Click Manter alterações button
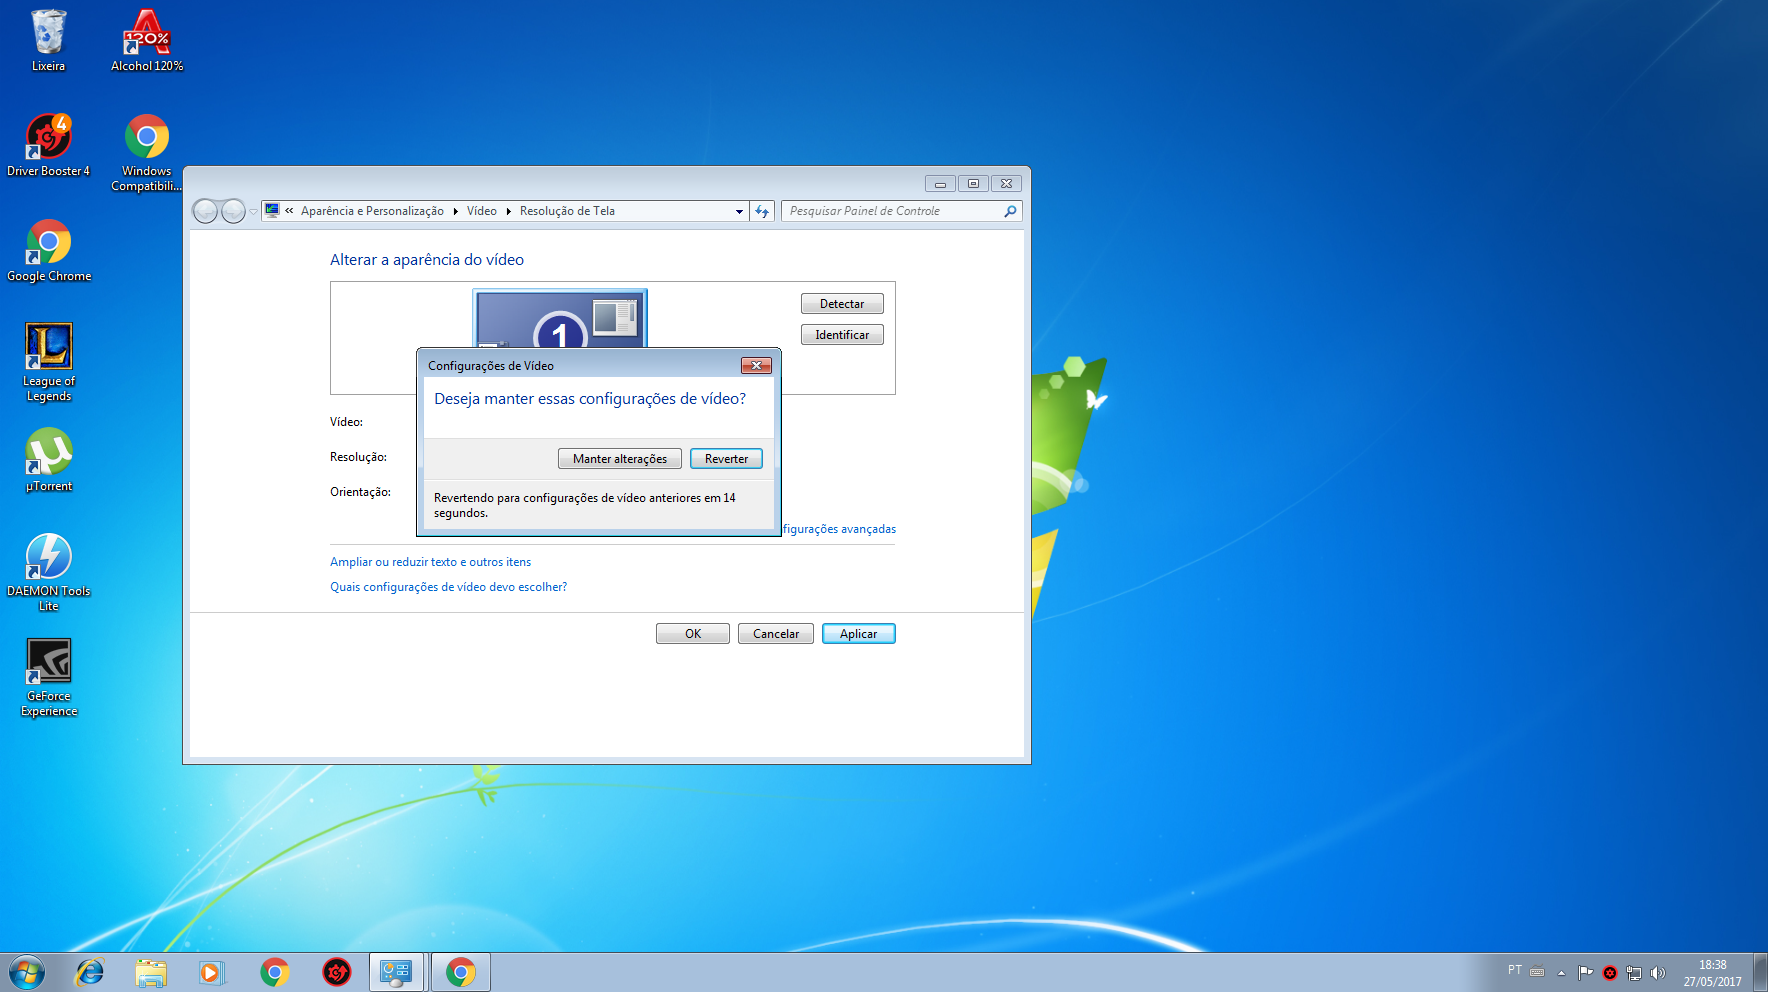The image size is (1768, 992). [x=620, y=459]
